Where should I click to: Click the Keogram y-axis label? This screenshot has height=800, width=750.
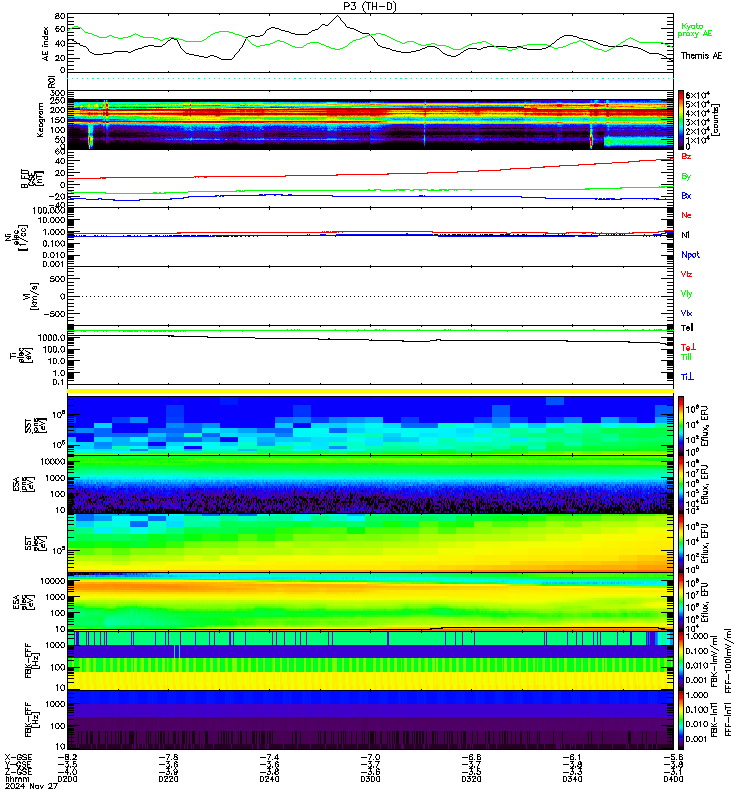(x=40, y=120)
